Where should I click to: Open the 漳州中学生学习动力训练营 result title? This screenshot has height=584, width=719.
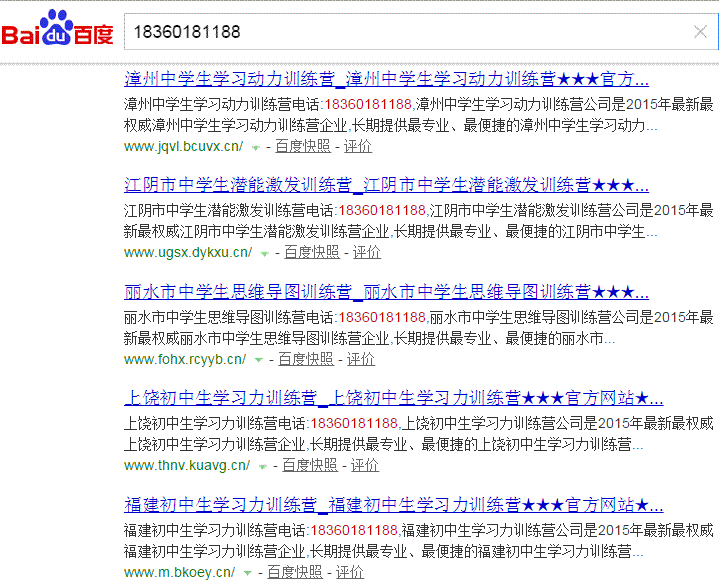click(386, 79)
